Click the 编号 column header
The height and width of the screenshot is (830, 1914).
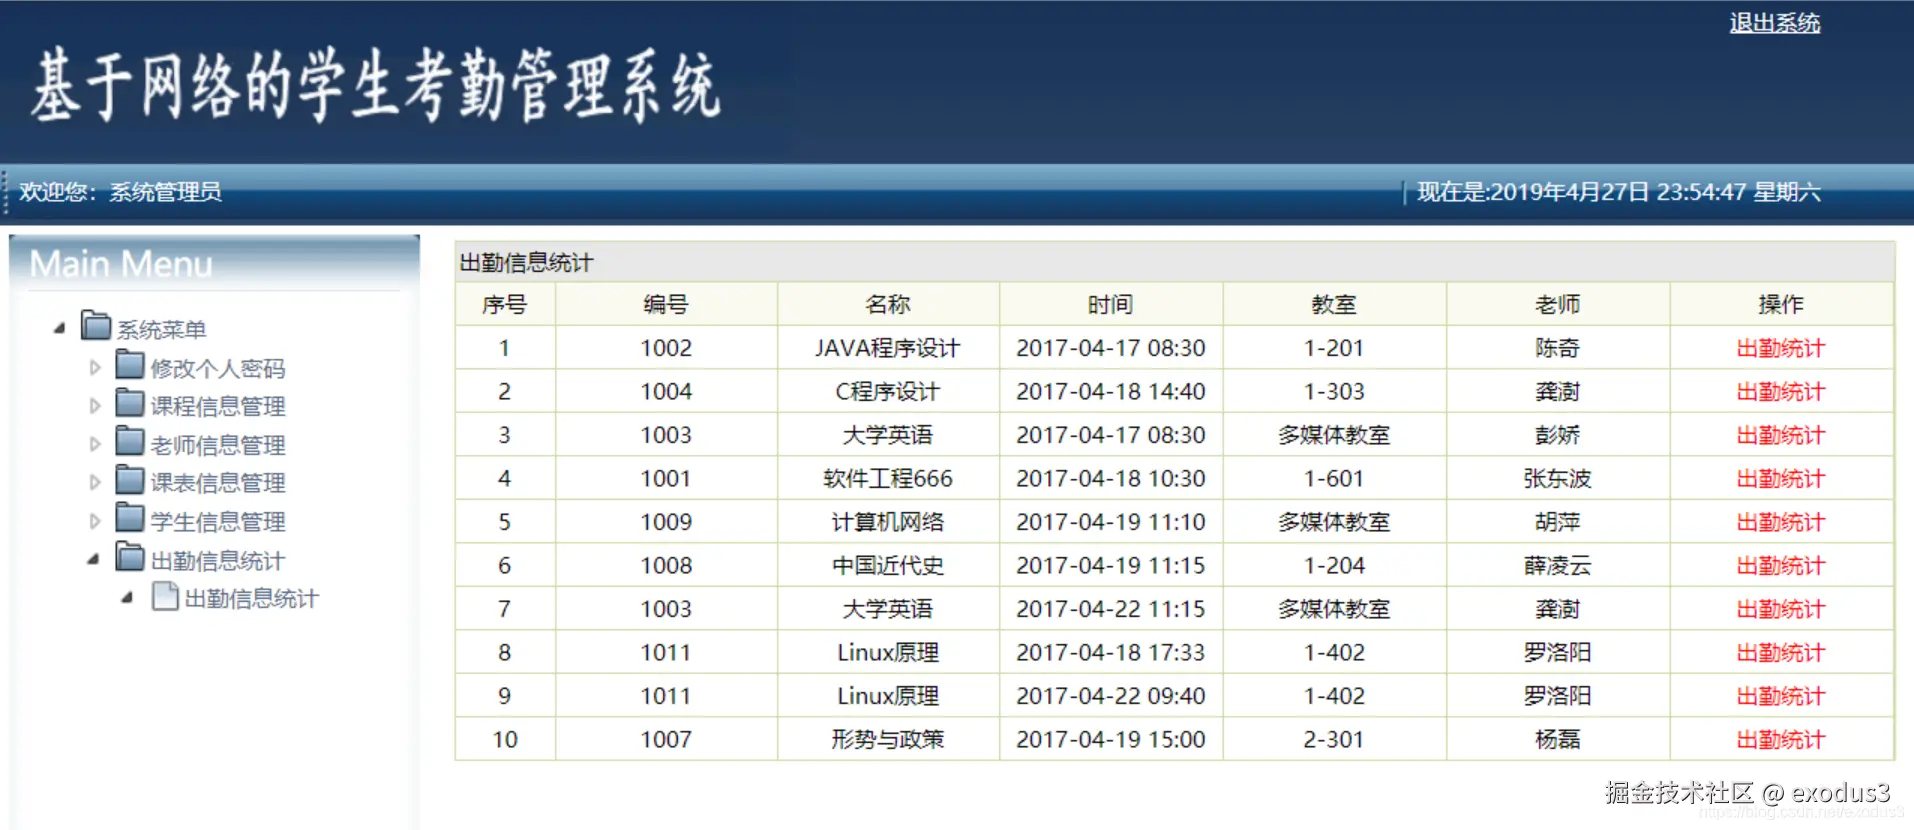(x=666, y=304)
